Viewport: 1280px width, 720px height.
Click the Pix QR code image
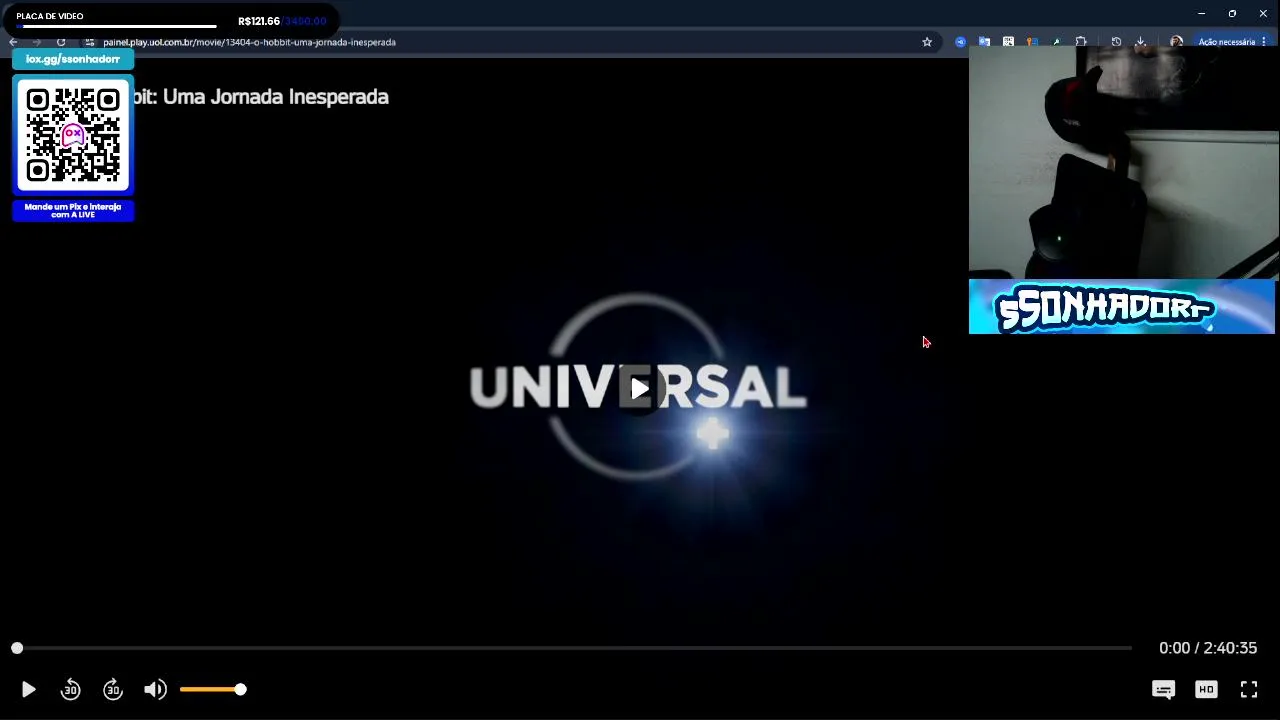click(73, 135)
